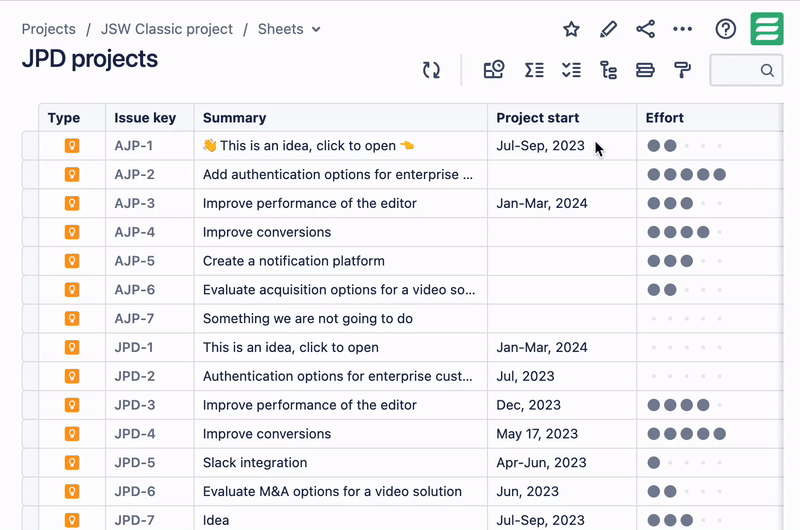This screenshot has width=800, height=530.
Task: Set the empty effort rating for AJP-7
Action: click(686, 319)
